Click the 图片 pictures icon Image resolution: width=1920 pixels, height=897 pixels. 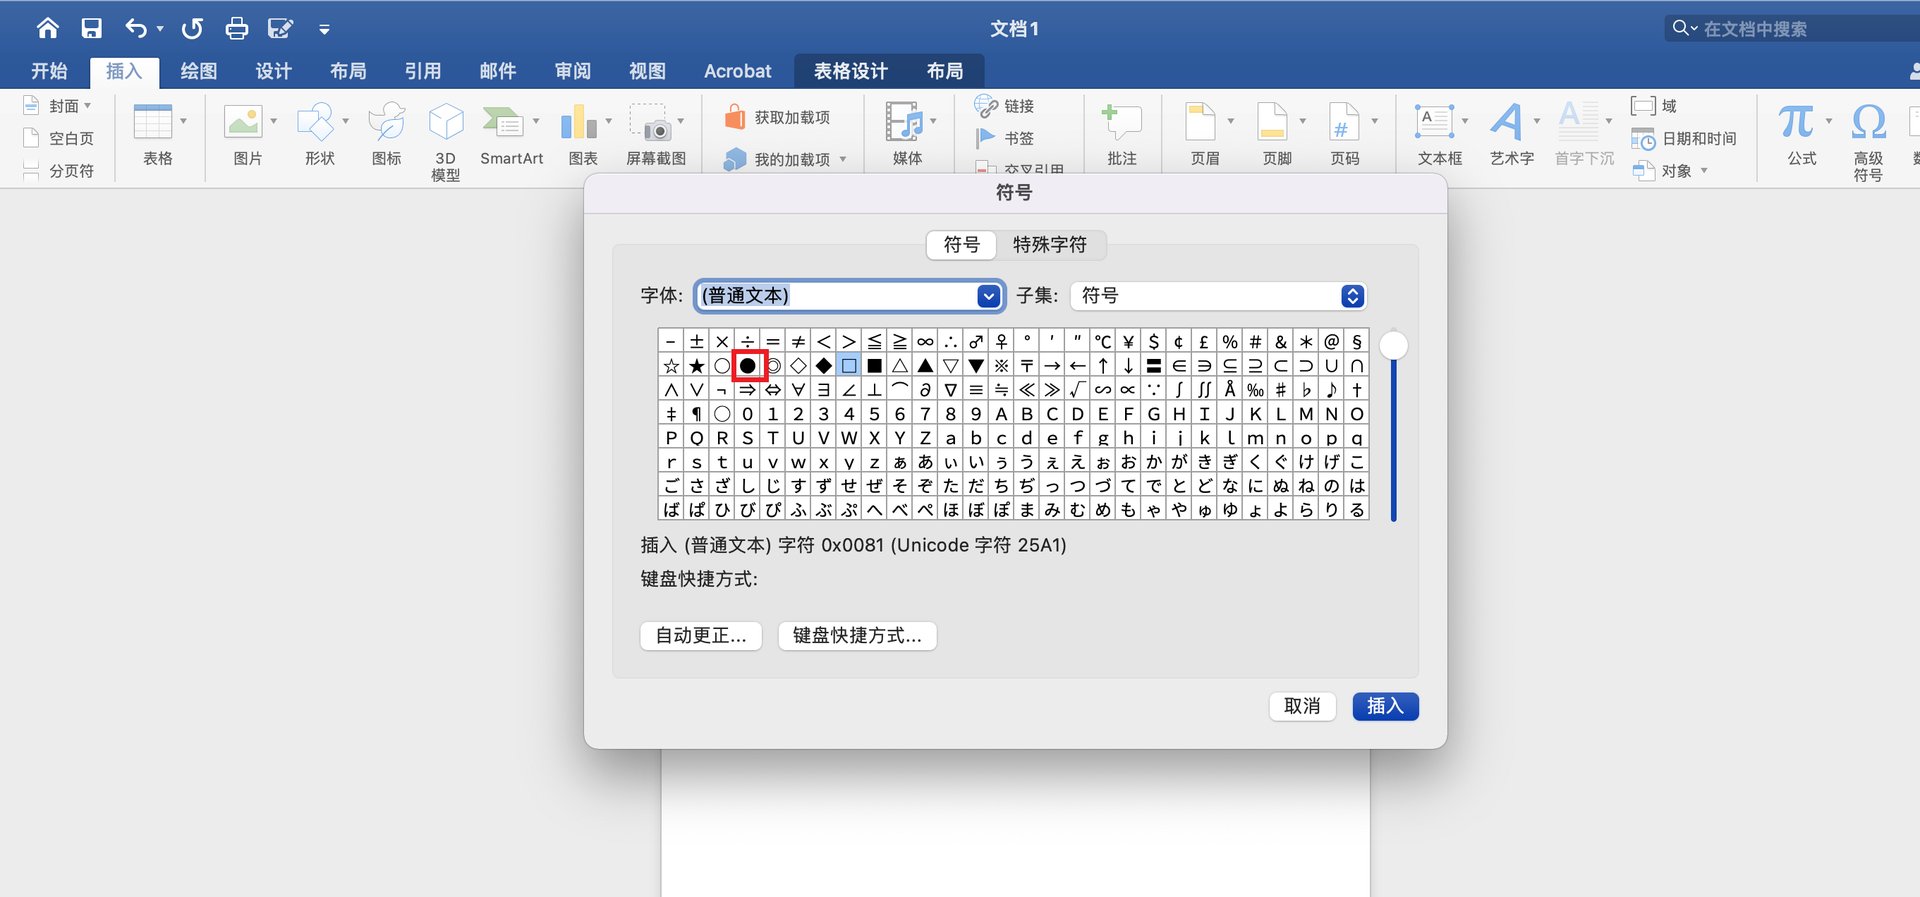[x=243, y=122]
